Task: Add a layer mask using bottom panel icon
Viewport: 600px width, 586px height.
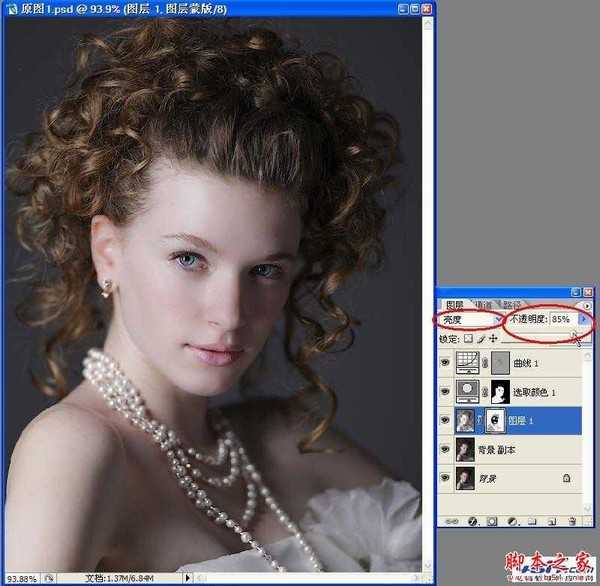Action: (492, 521)
